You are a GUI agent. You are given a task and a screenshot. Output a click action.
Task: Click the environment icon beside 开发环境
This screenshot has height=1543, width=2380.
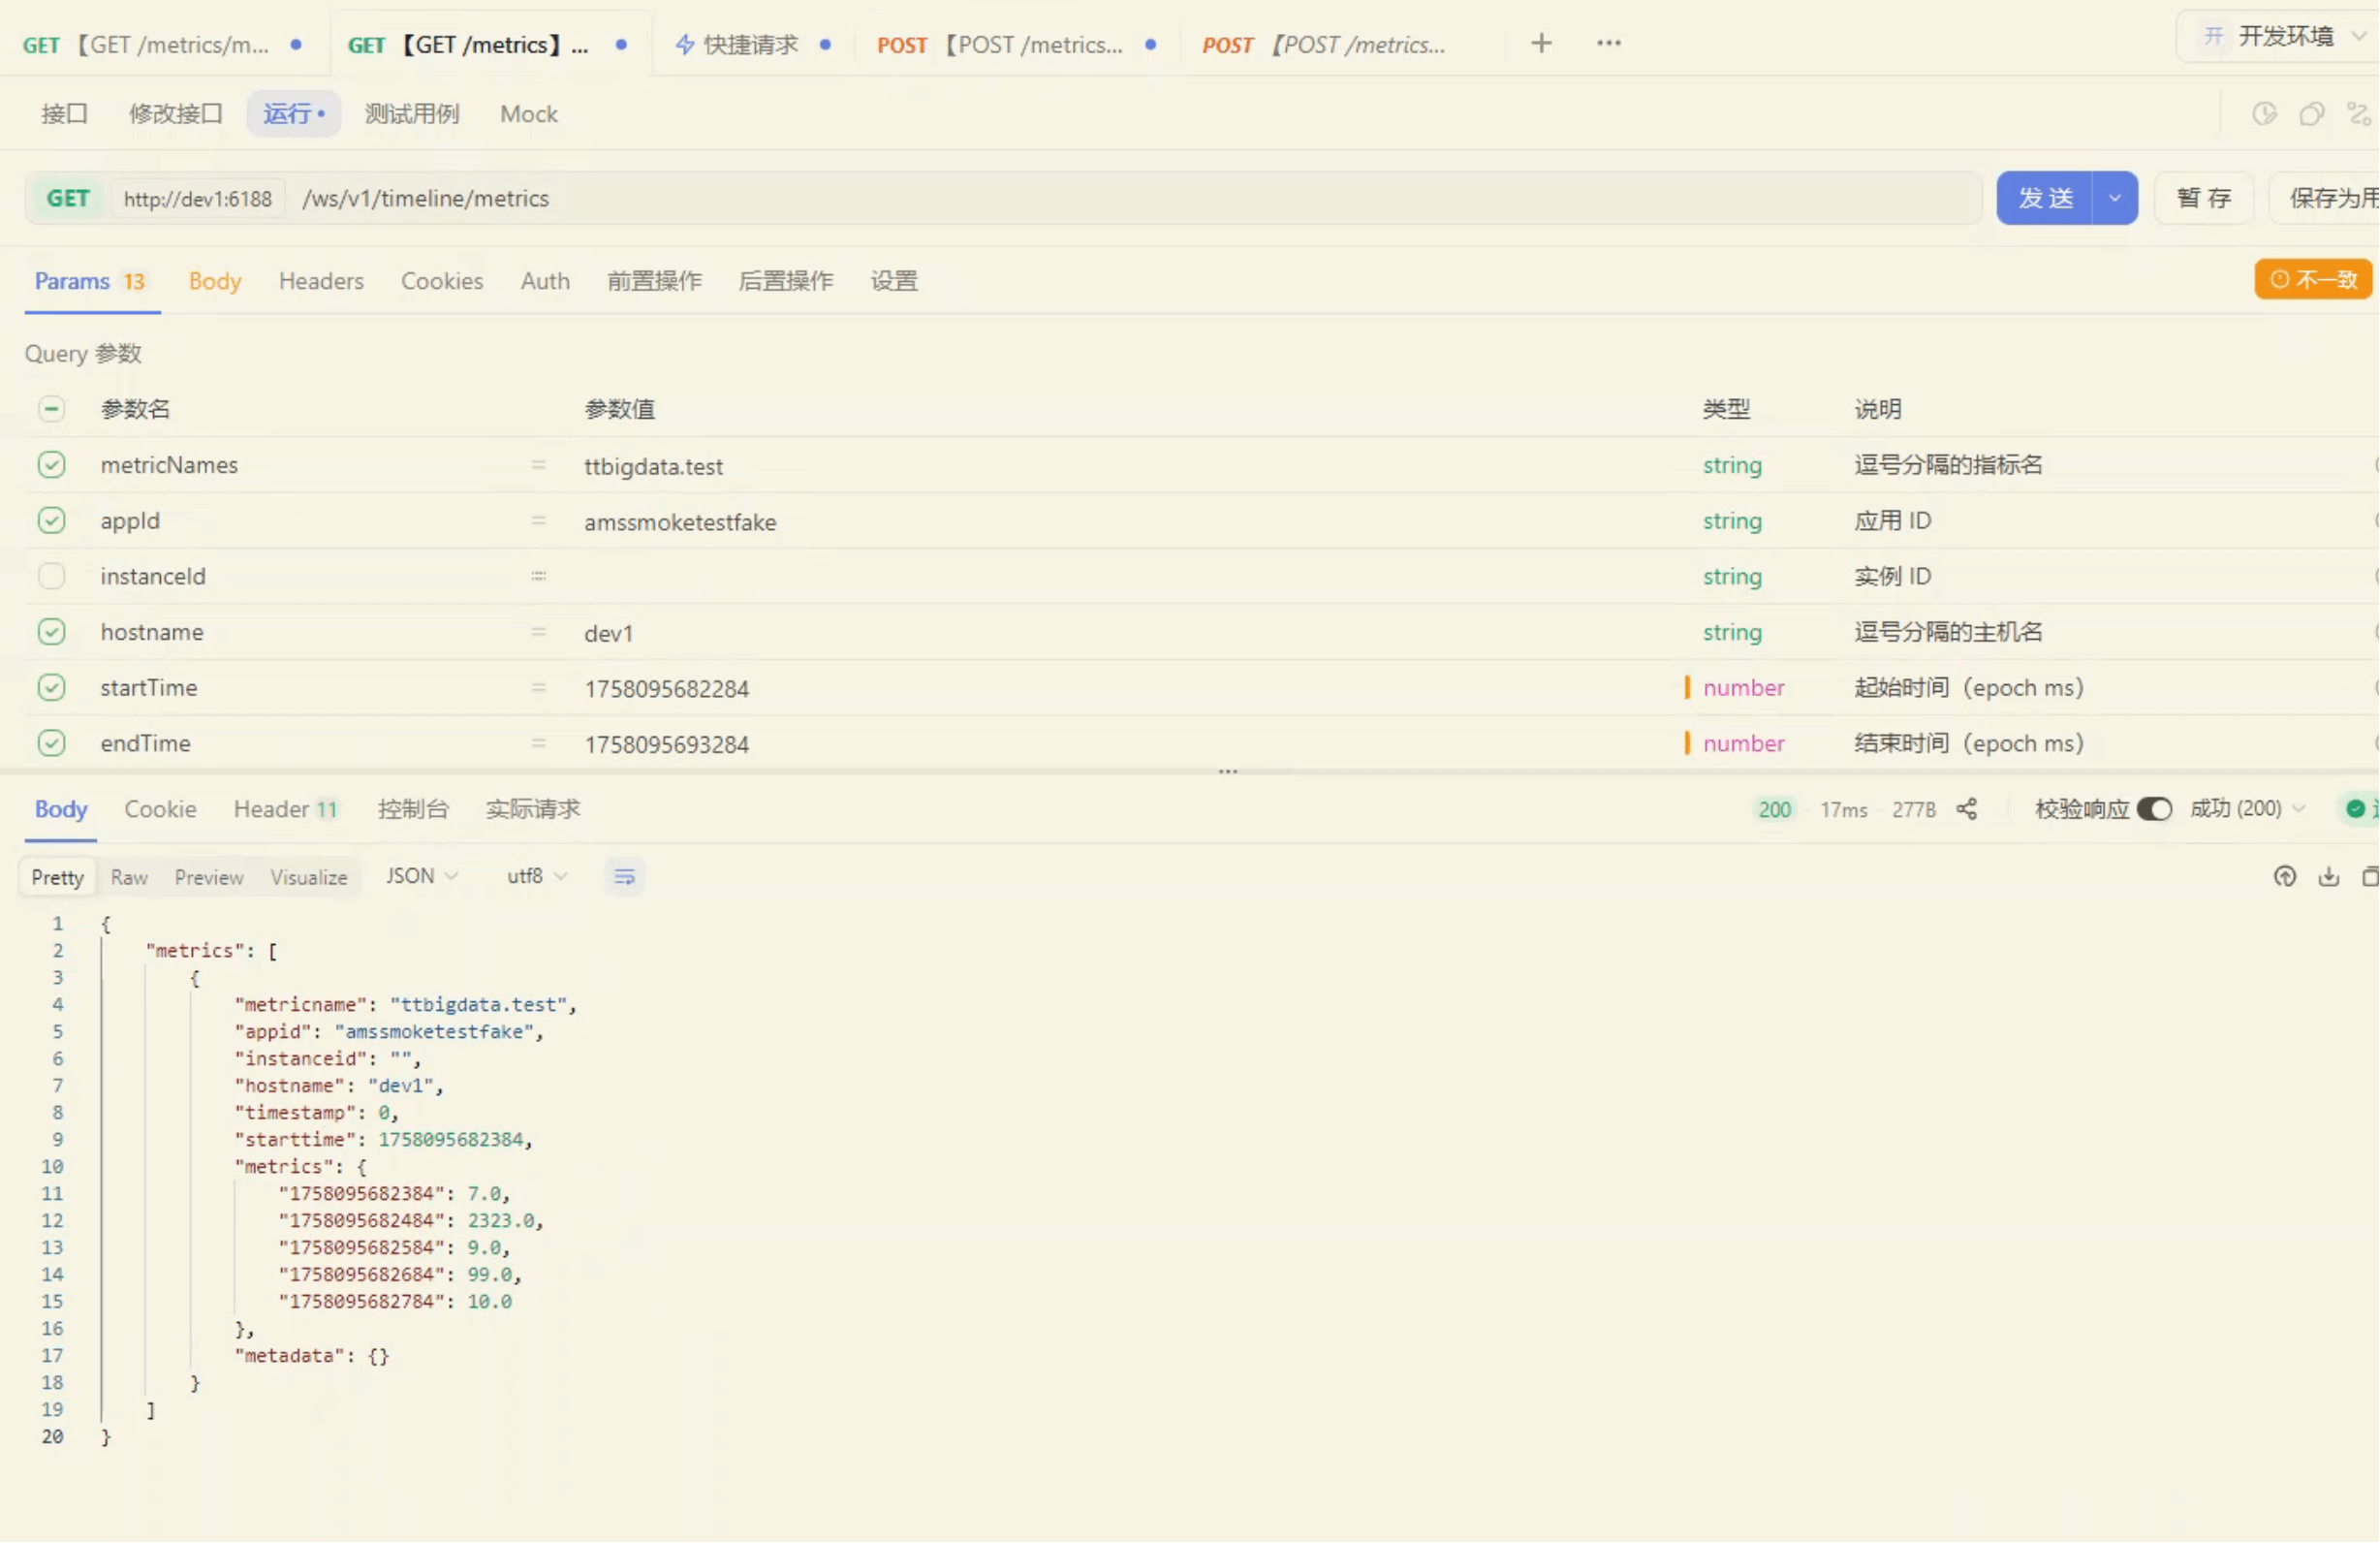(2213, 37)
